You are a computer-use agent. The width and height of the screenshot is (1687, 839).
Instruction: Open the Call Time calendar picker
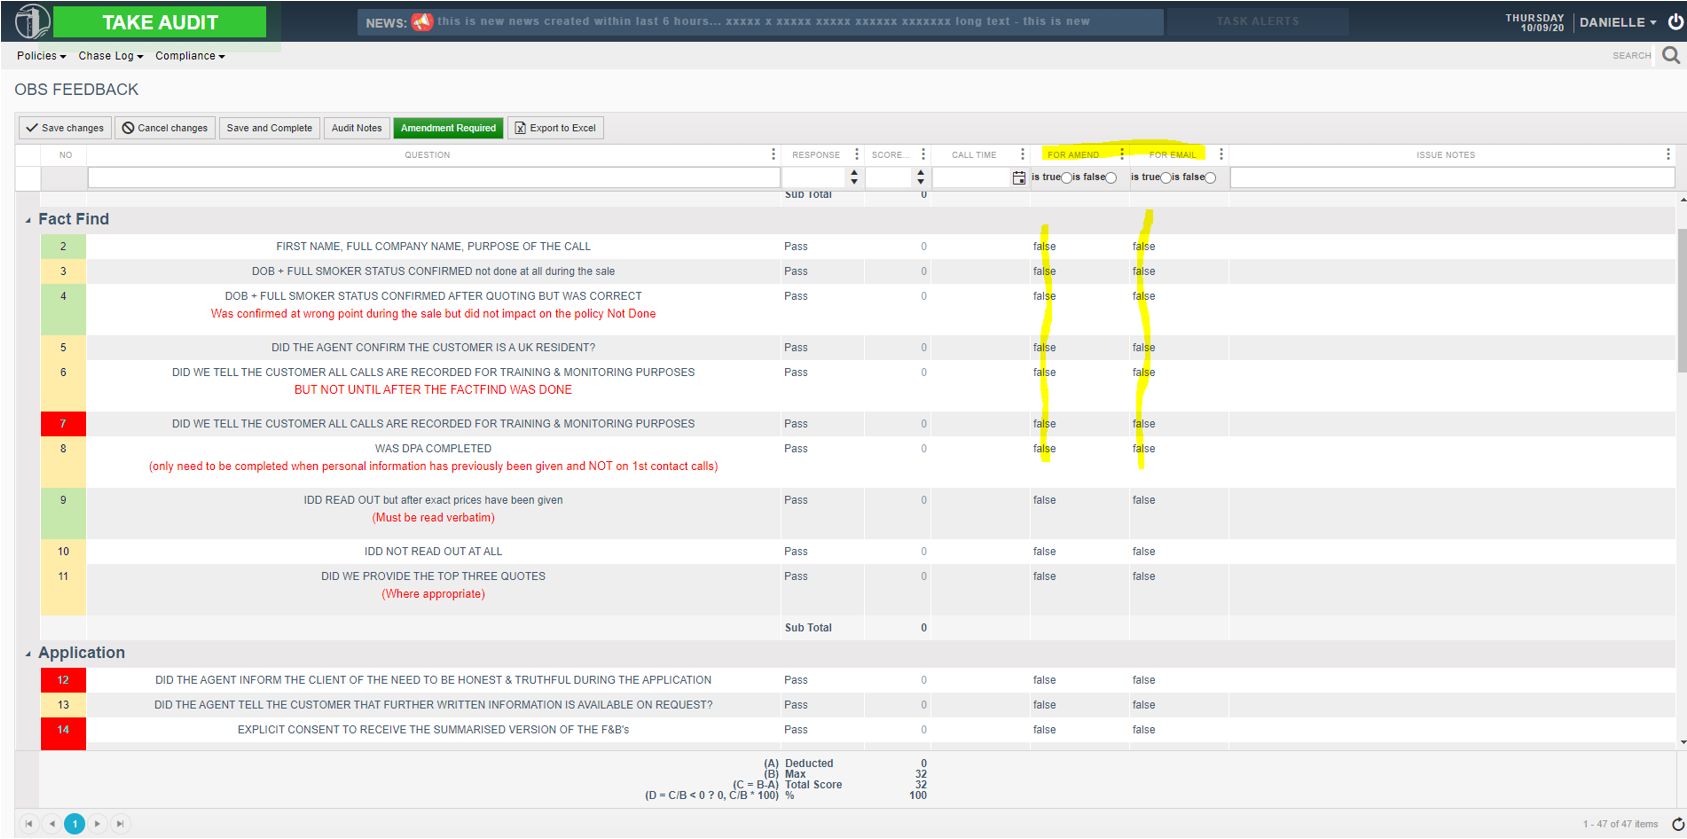(1018, 178)
